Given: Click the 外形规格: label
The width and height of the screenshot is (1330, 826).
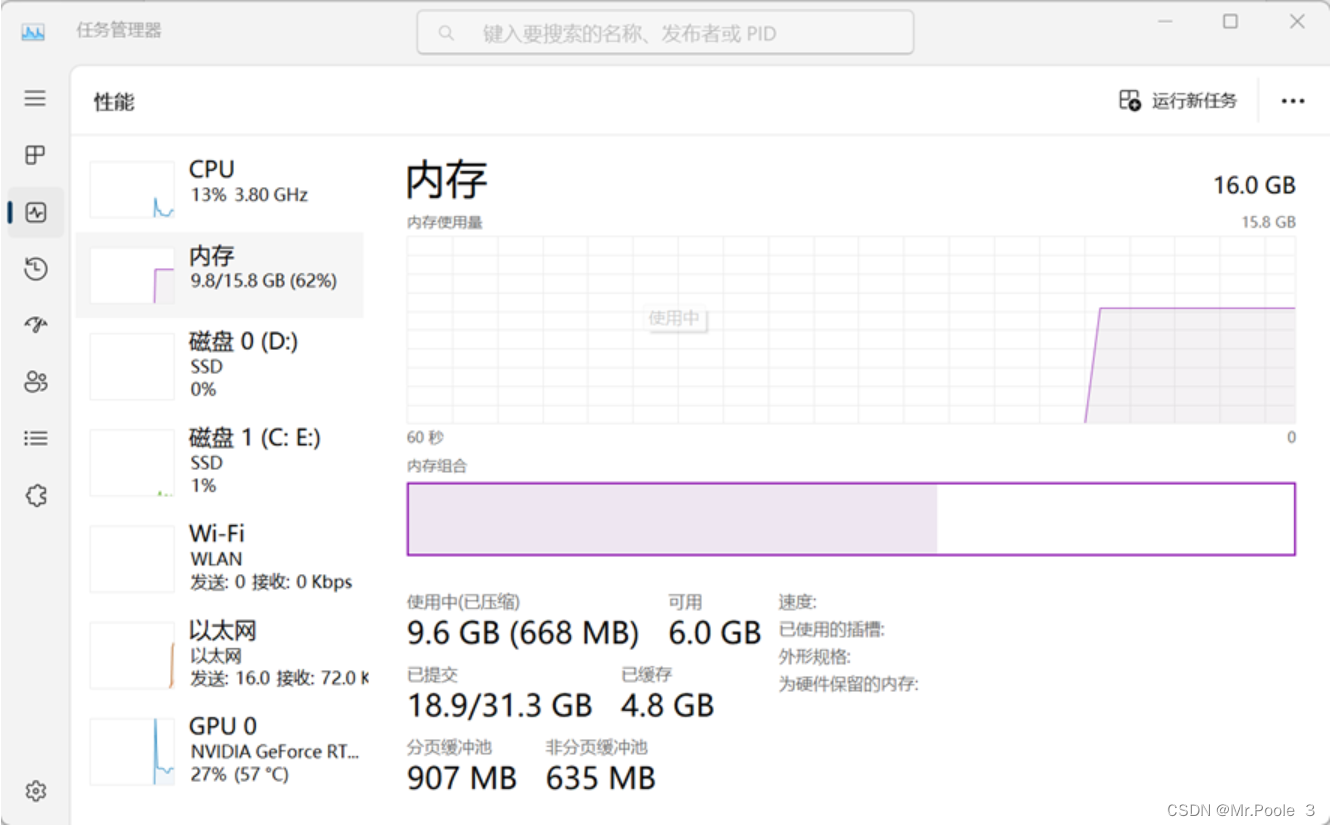Looking at the screenshot, I should point(815,657).
